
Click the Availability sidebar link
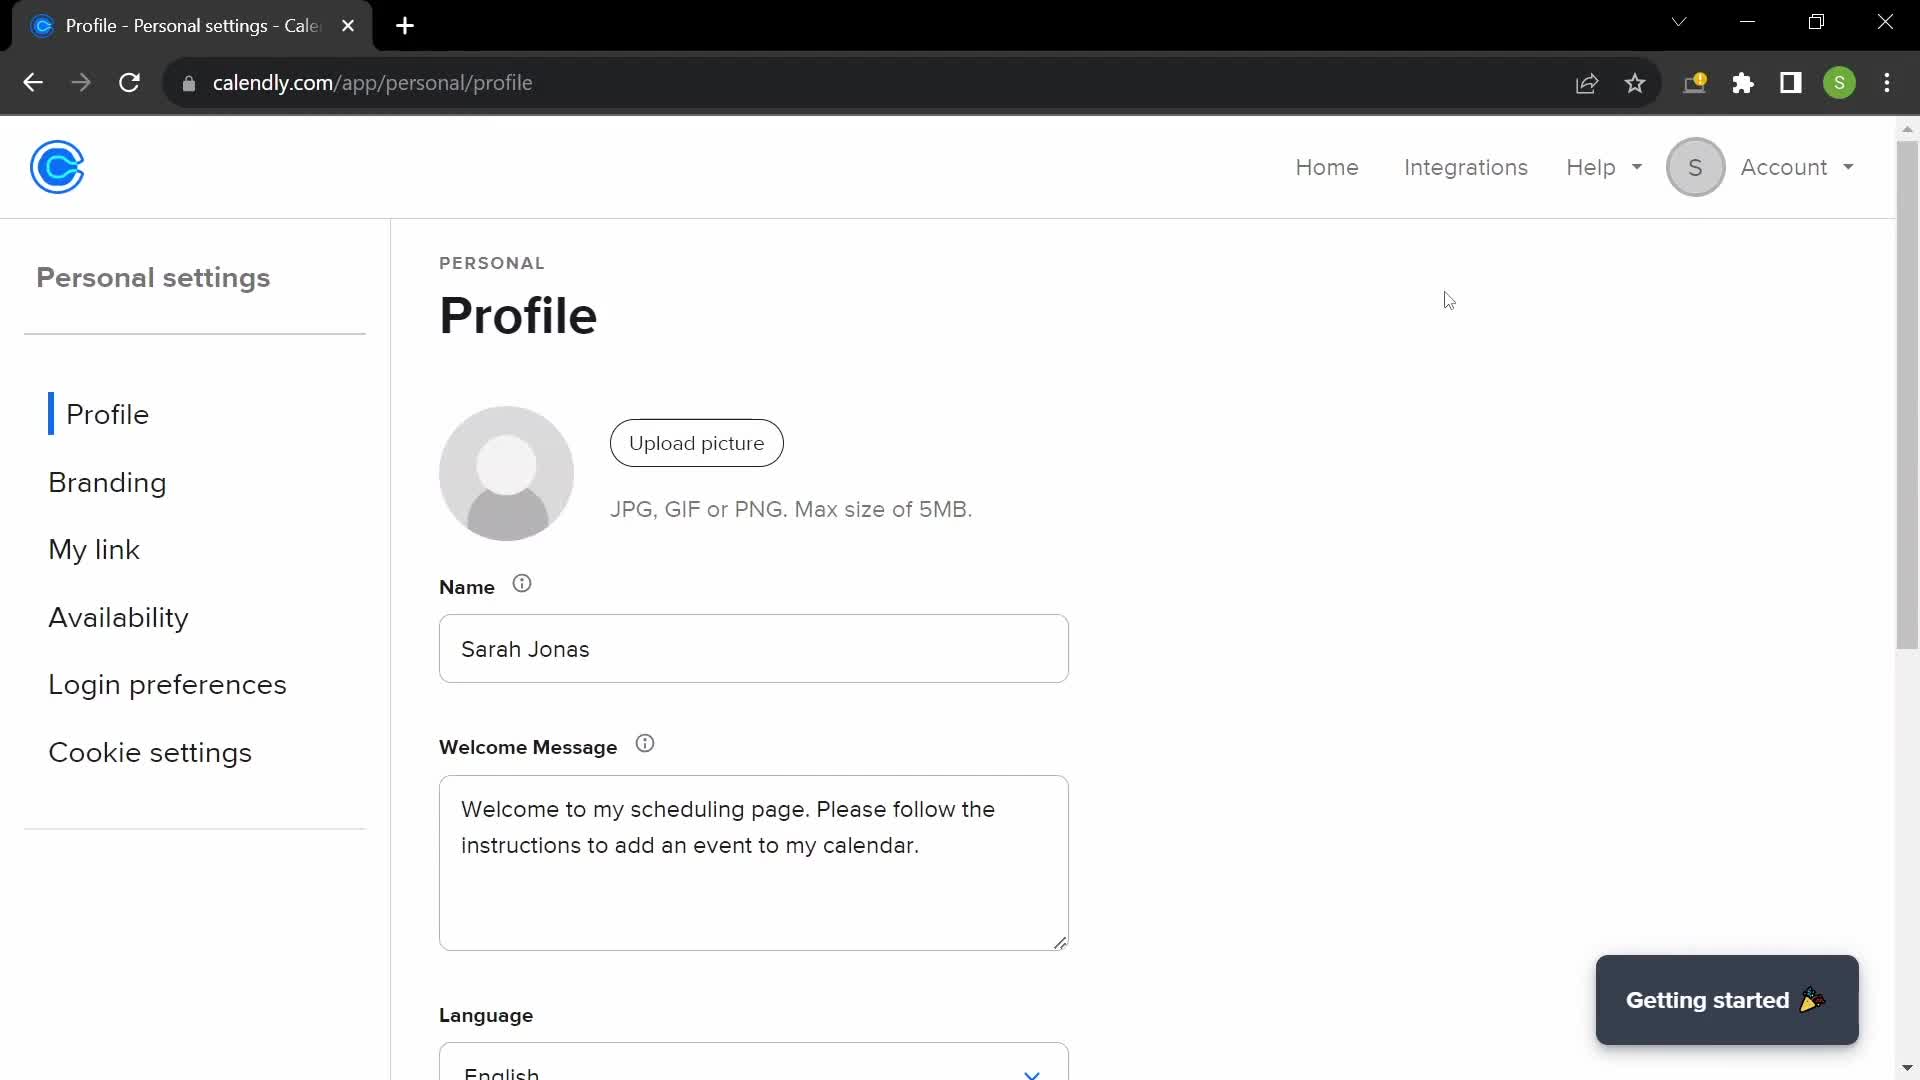click(x=117, y=616)
